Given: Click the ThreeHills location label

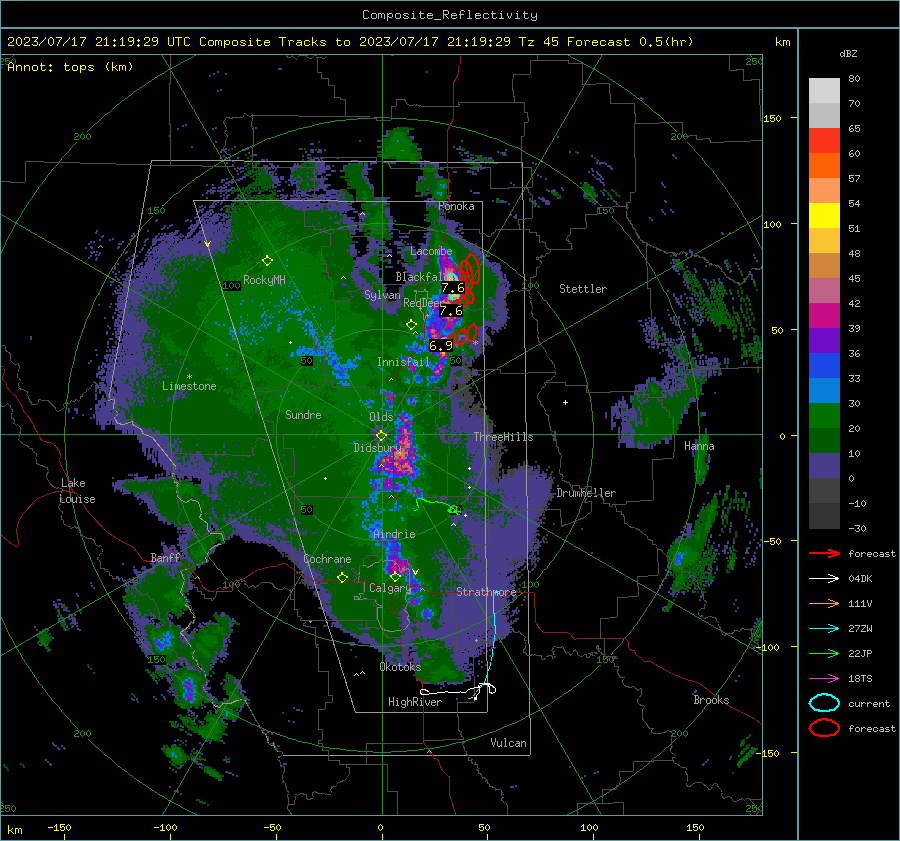Looking at the screenshot, I should [503, 437].
